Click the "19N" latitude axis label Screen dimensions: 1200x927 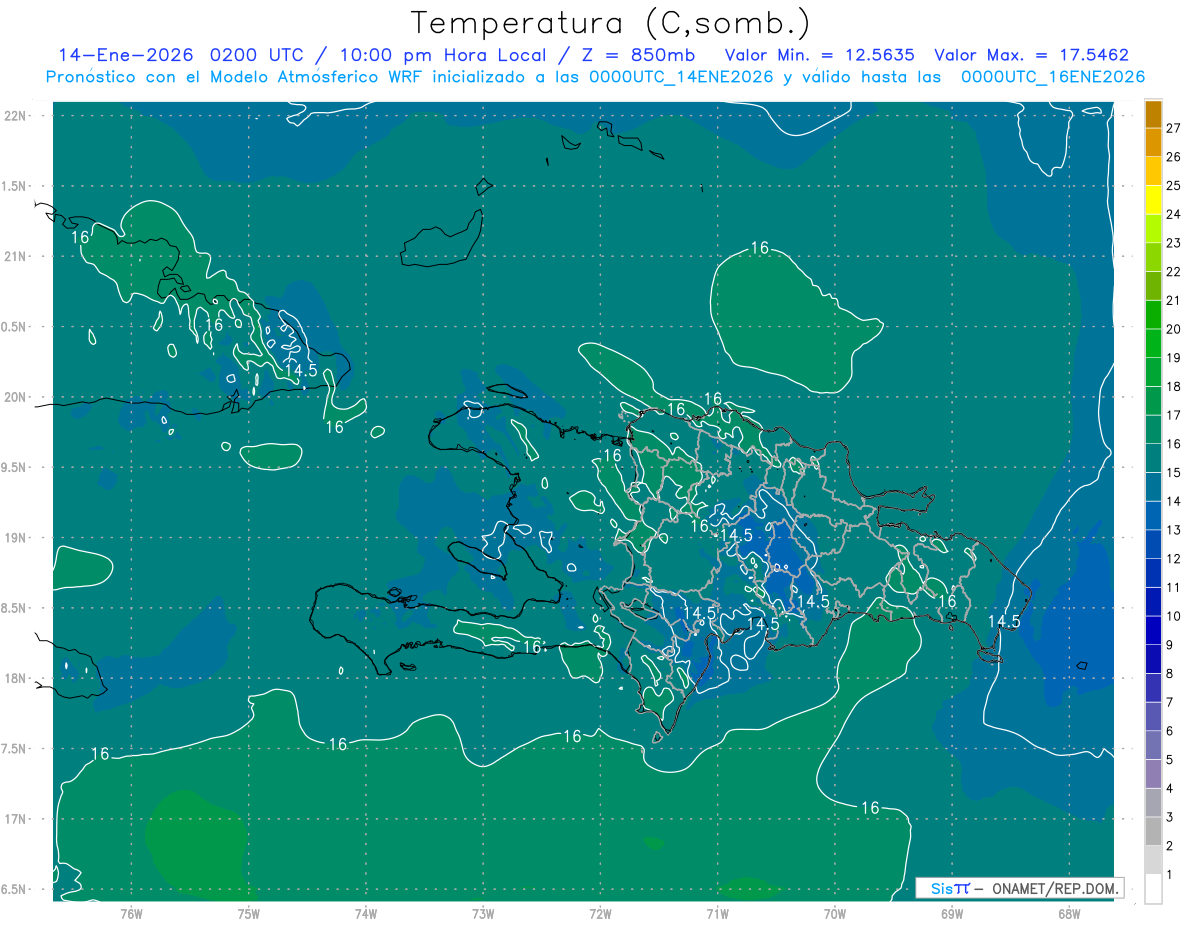pos(14,538)
